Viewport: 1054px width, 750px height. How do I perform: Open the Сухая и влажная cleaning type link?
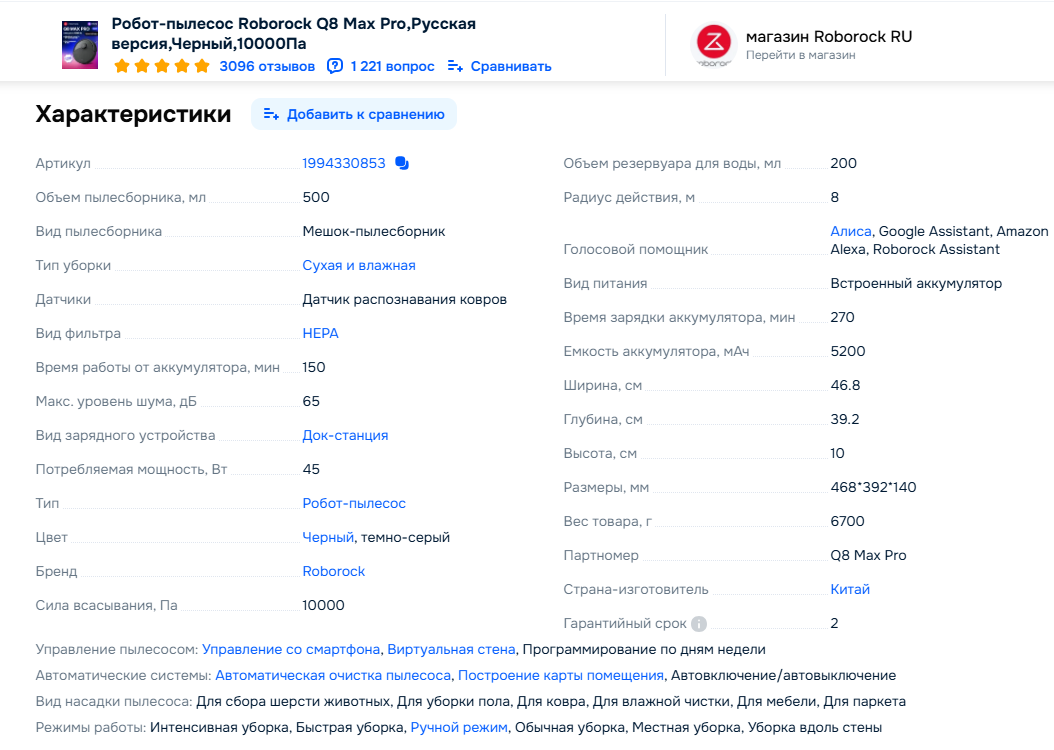pos(359,266)
